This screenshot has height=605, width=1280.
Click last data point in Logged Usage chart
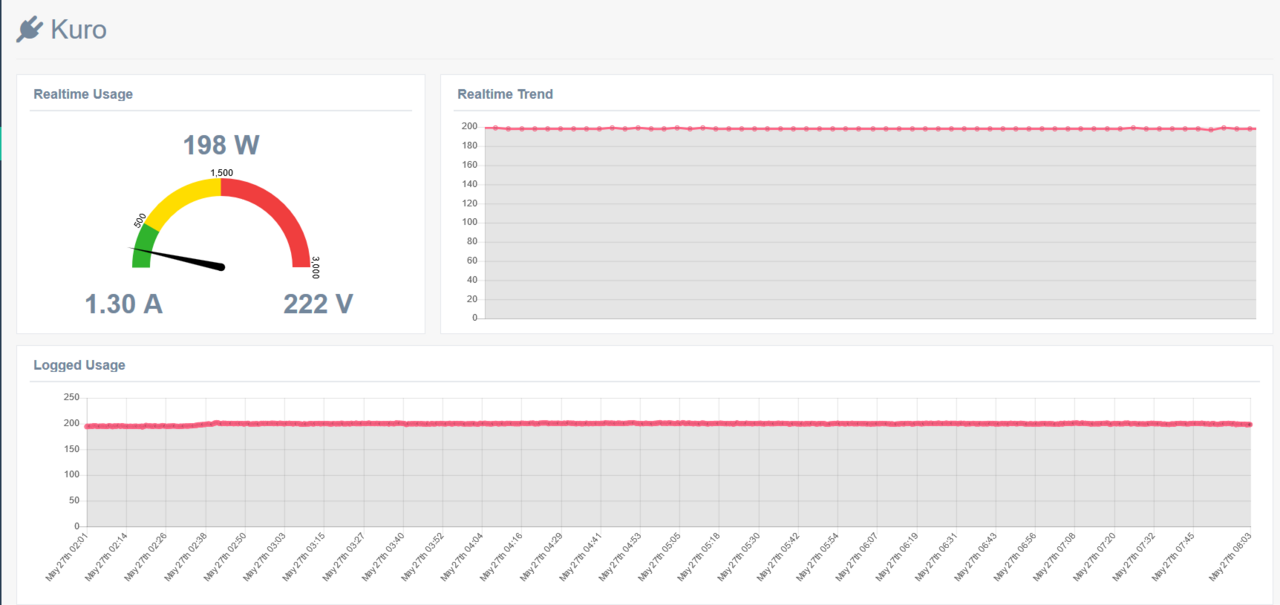[1250, 425]
